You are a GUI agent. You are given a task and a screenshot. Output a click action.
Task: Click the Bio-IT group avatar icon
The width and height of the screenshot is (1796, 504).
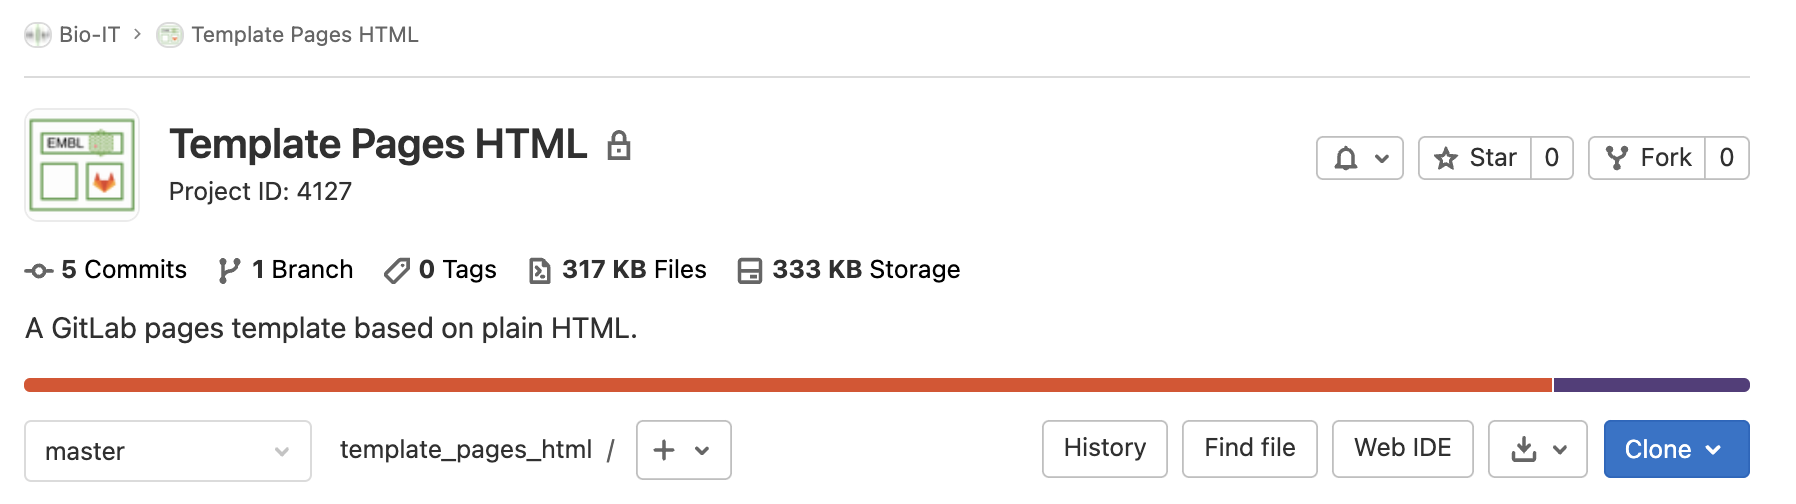pyautogui.click(x=38, y=35)
